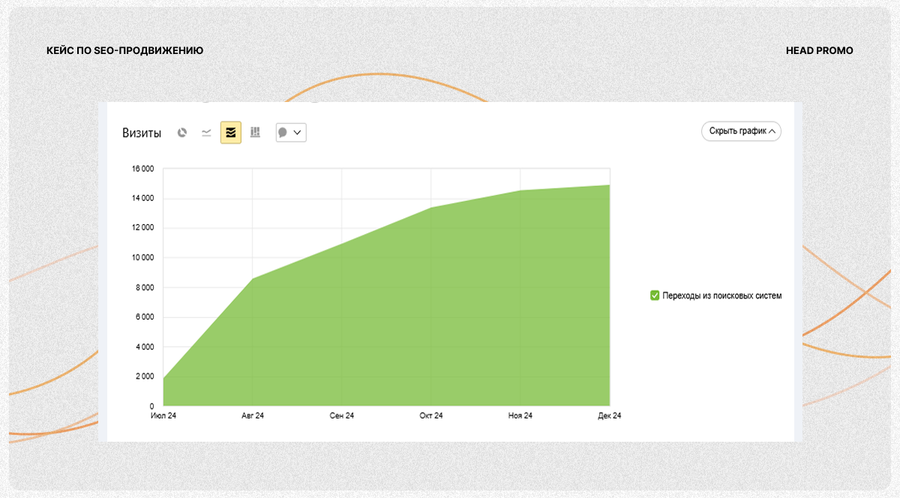Click the 'Авг 24' axis label

coord(253,415)
